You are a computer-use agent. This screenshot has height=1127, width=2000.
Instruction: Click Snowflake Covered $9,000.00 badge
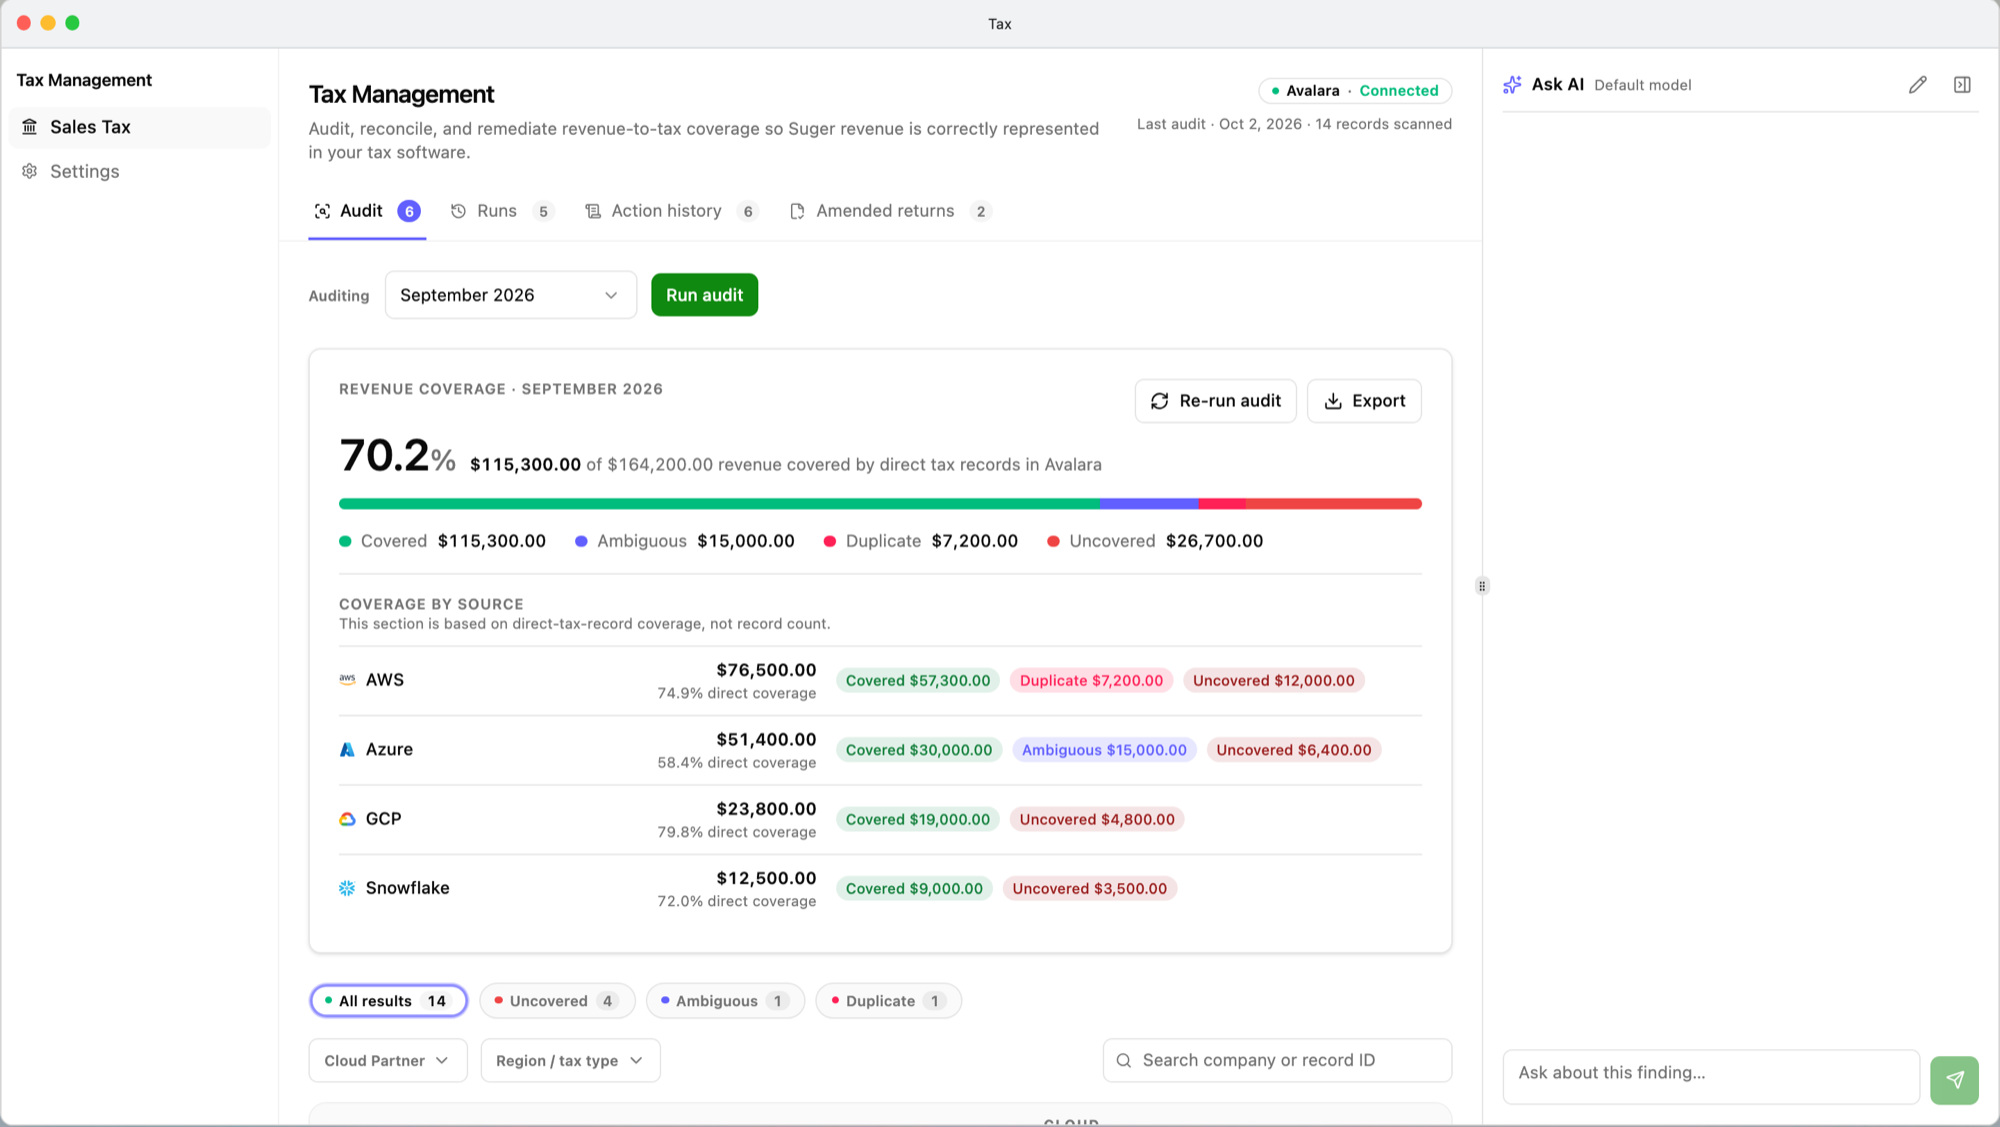(914, 888)
